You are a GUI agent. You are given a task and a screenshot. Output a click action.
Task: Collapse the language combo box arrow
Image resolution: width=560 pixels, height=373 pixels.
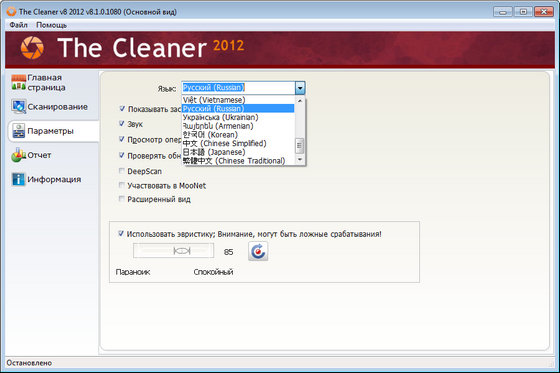pos(300,88)
